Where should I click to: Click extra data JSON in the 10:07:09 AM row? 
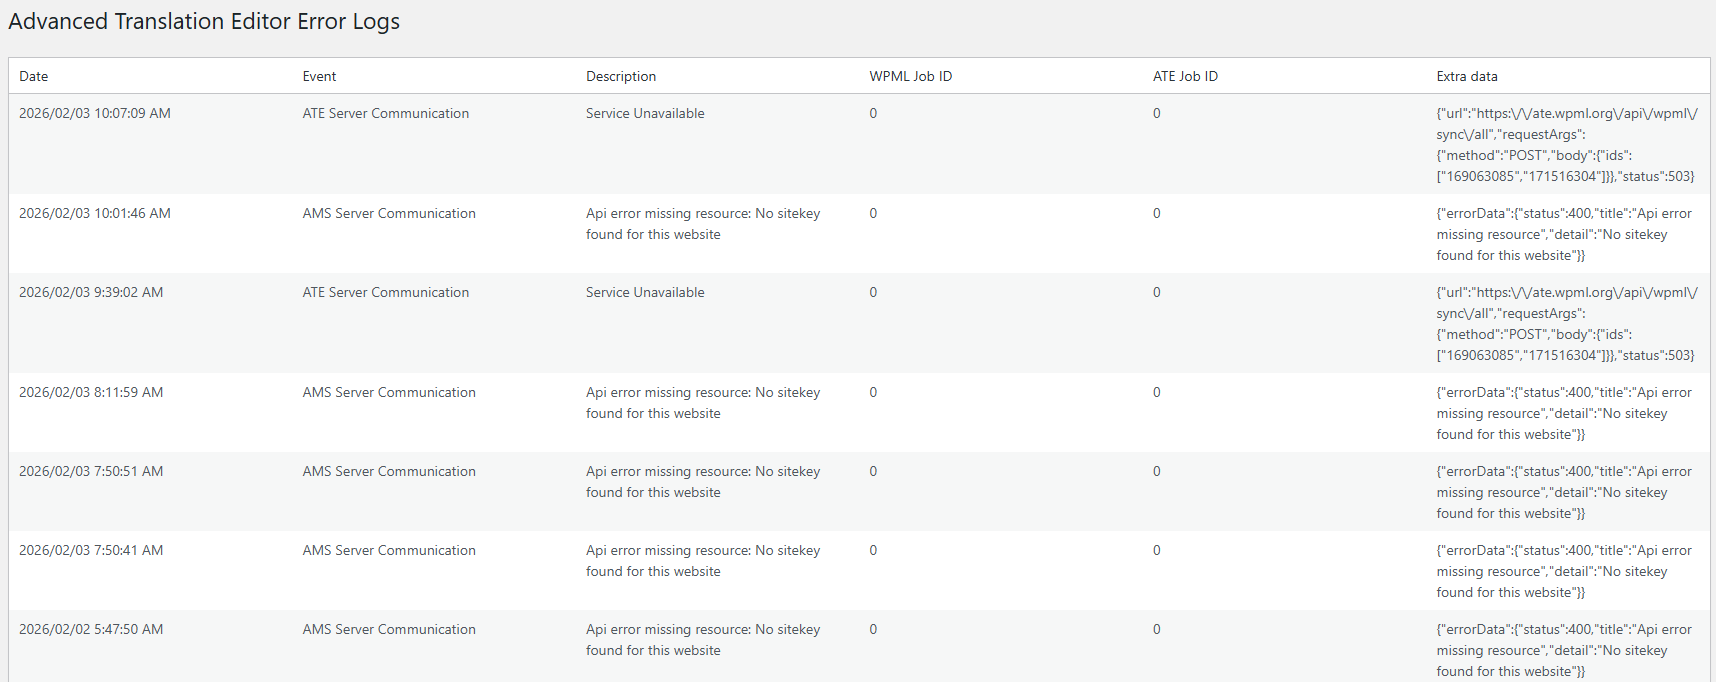[1566, 144]
